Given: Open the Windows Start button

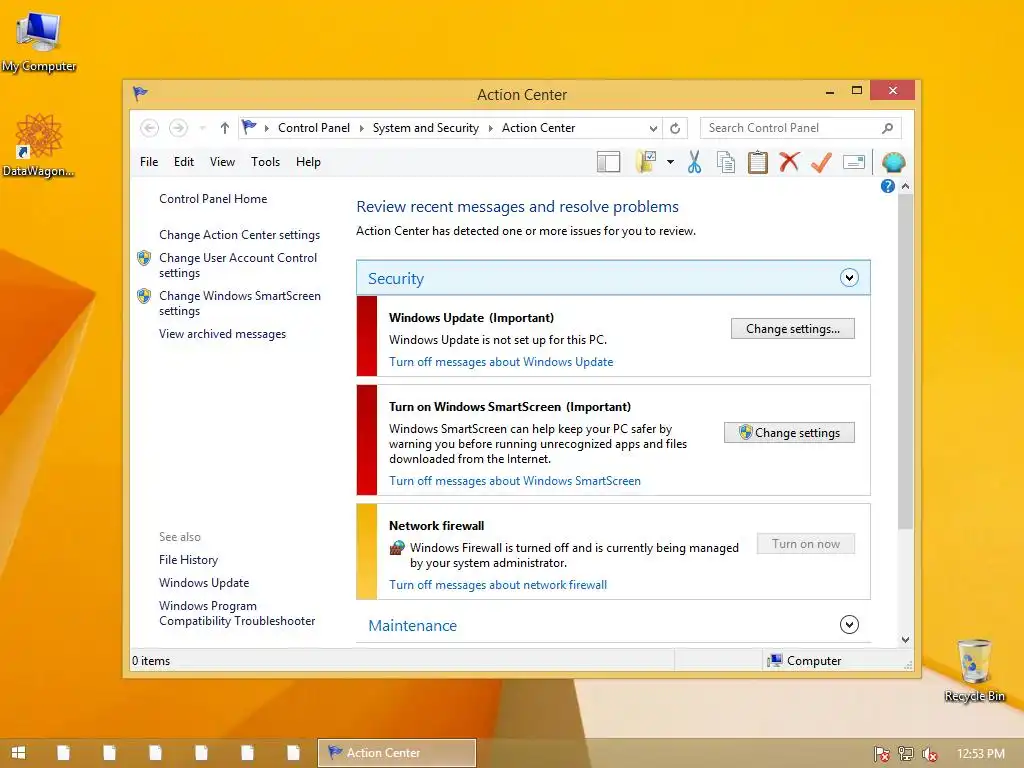Looking at the screenshot, I should coord(18,753).
